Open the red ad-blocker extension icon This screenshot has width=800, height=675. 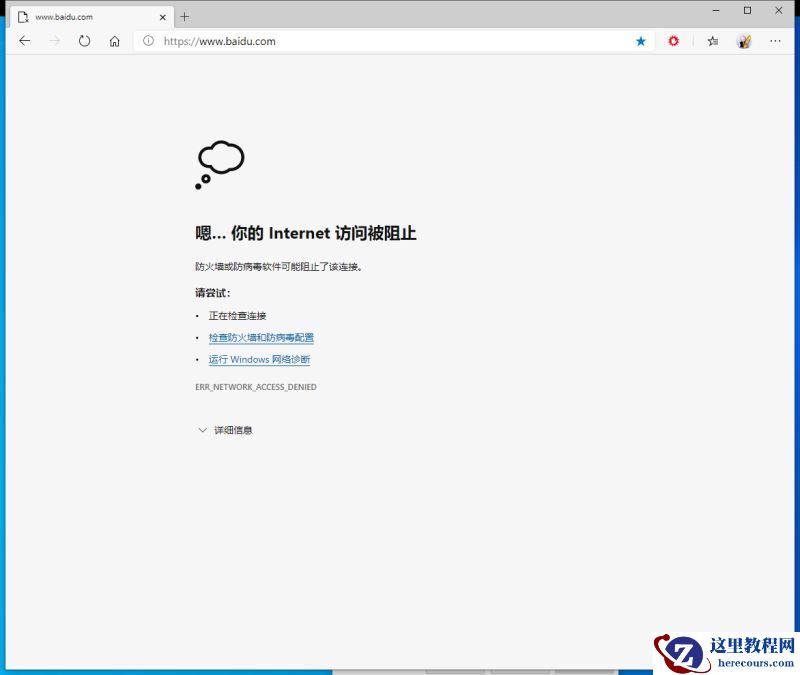click(673, 41)
